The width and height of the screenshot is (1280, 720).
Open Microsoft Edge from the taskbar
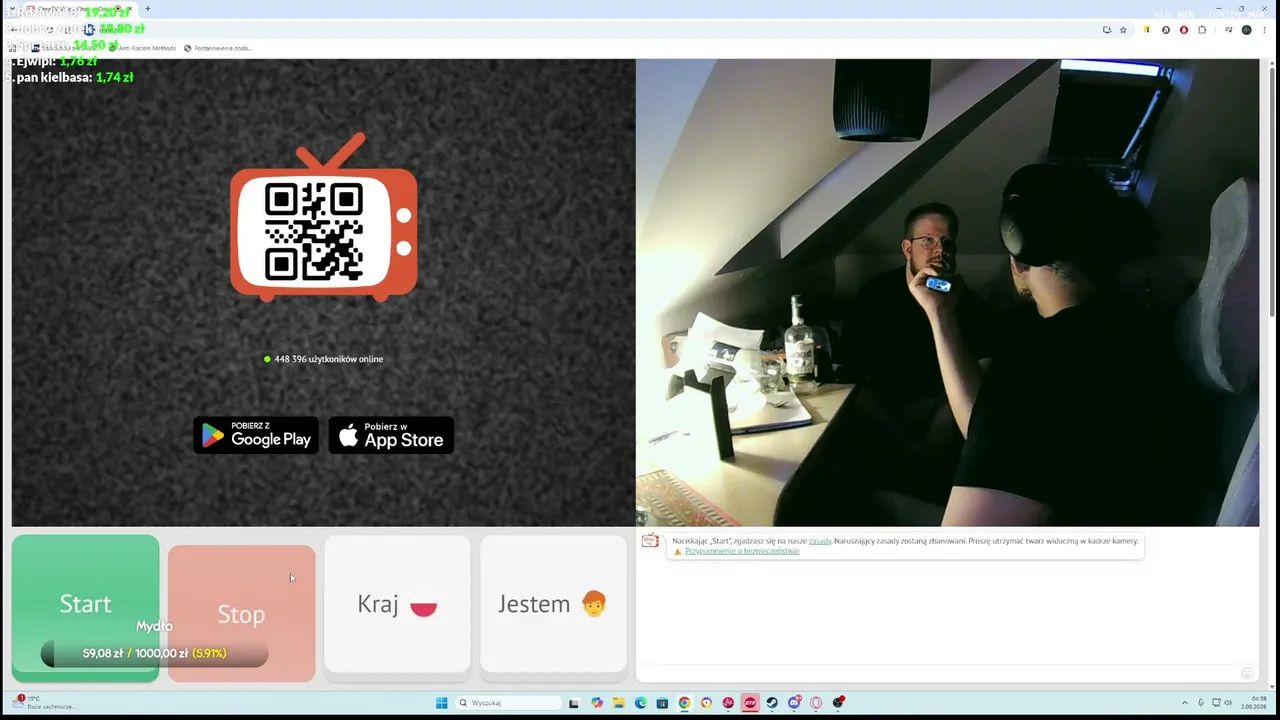pos(640,703)
